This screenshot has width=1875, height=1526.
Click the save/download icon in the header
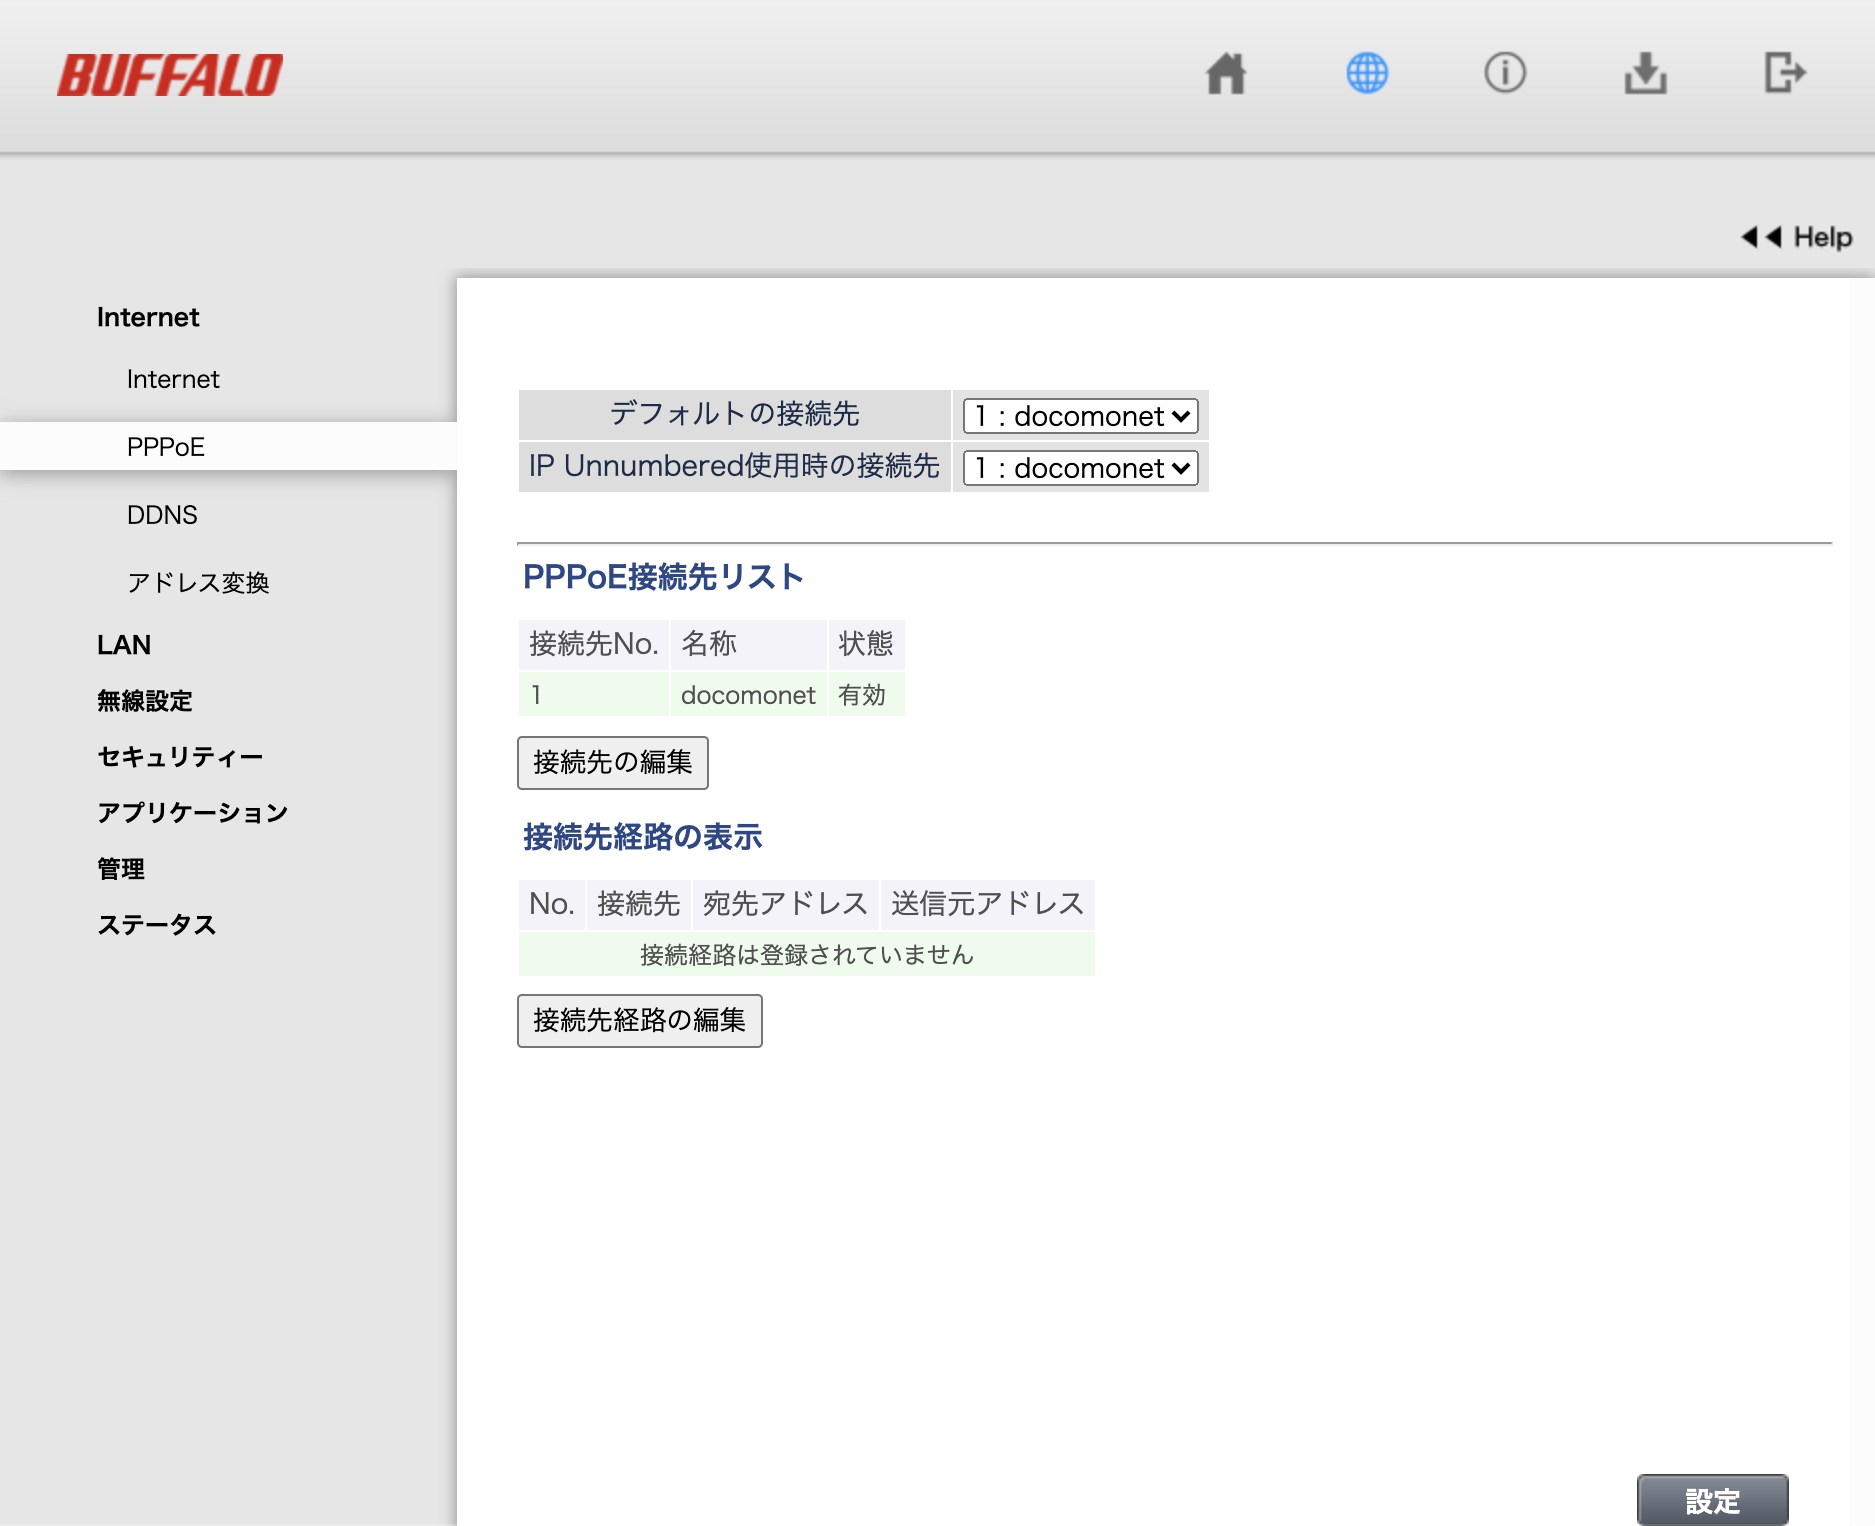1645,73
